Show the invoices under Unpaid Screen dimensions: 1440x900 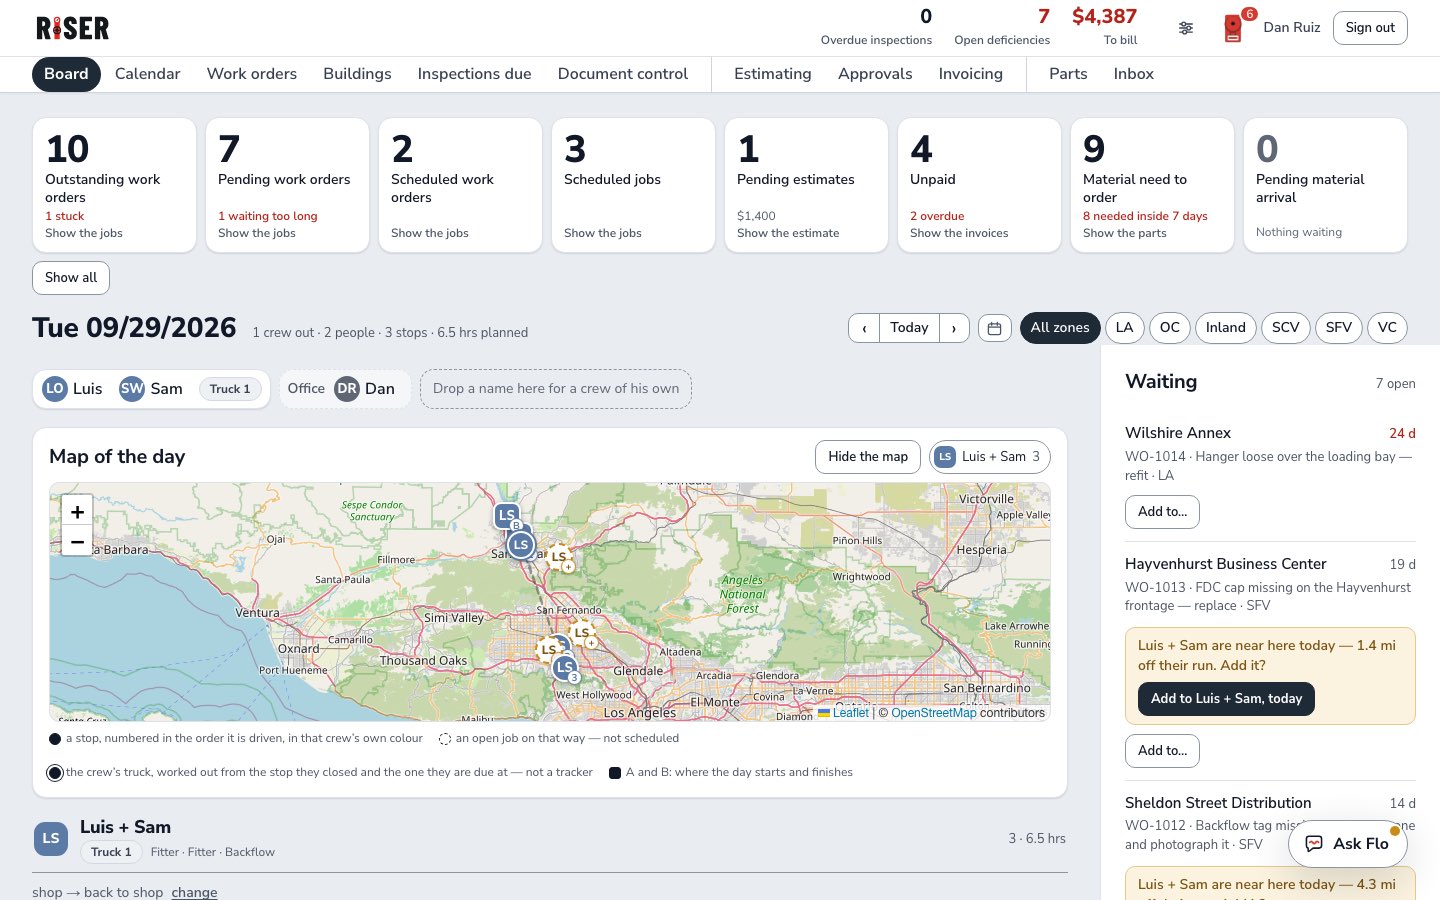pyautogui.click(x=959, y=233)
